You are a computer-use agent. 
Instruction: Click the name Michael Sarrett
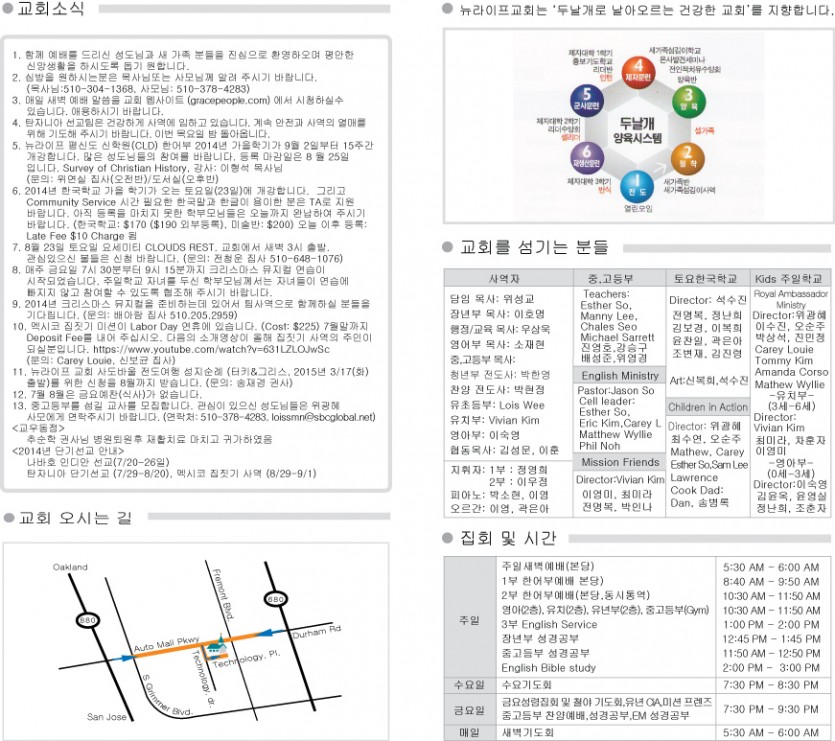617,337
